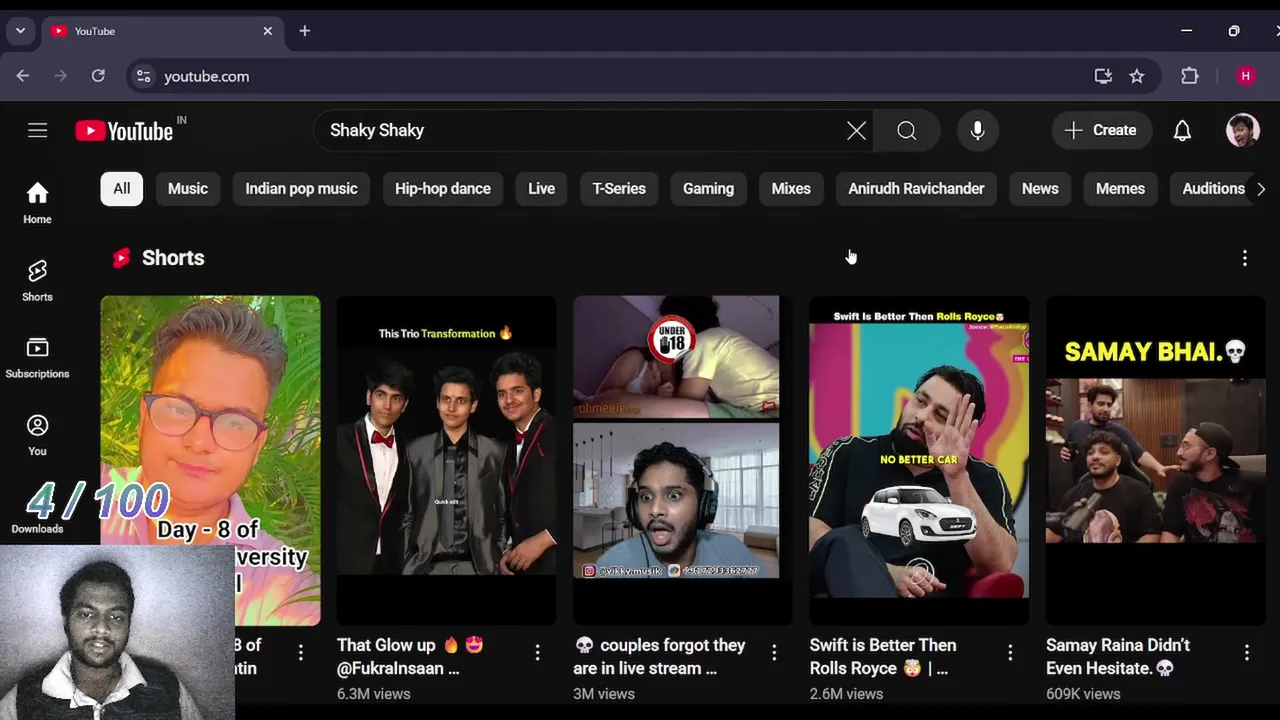1280x720 pixels.
Task: Open options for 'couples forgot' short
Action: tap(773, 653)
